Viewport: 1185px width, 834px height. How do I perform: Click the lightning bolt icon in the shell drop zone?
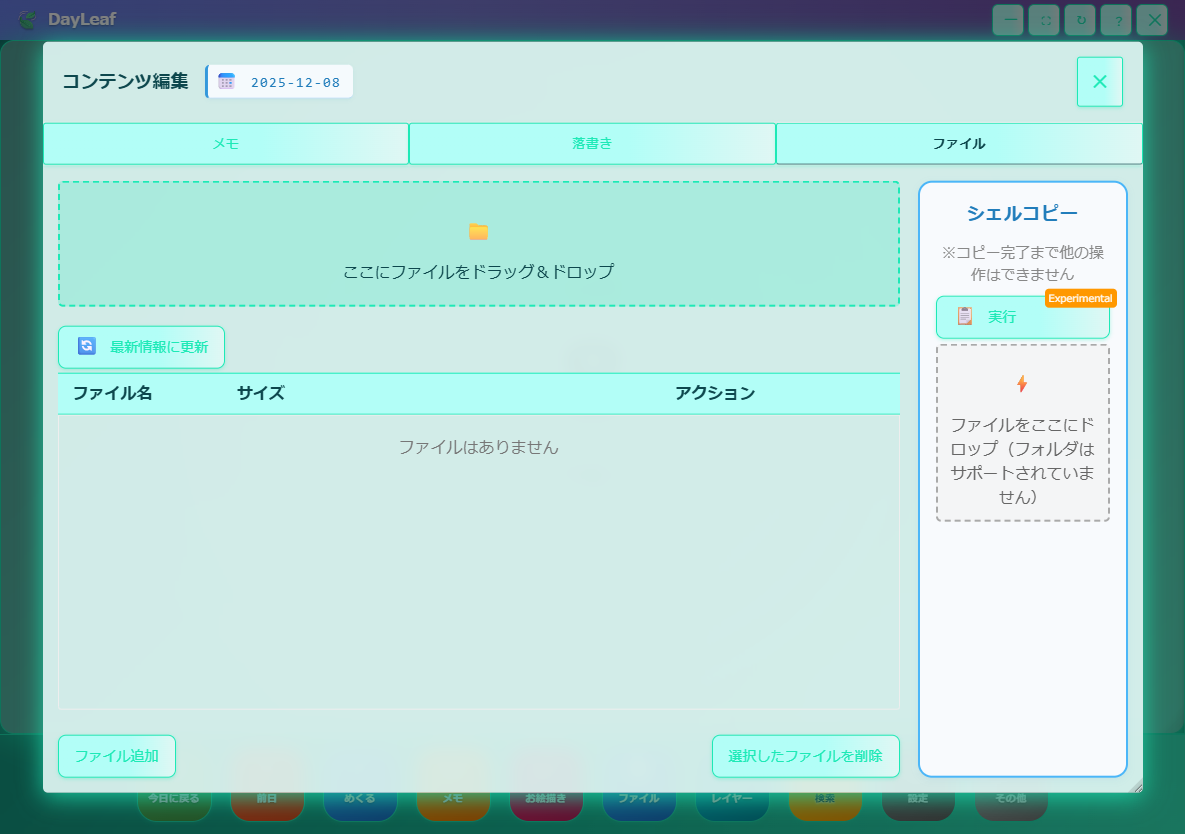coord(1021,384)
